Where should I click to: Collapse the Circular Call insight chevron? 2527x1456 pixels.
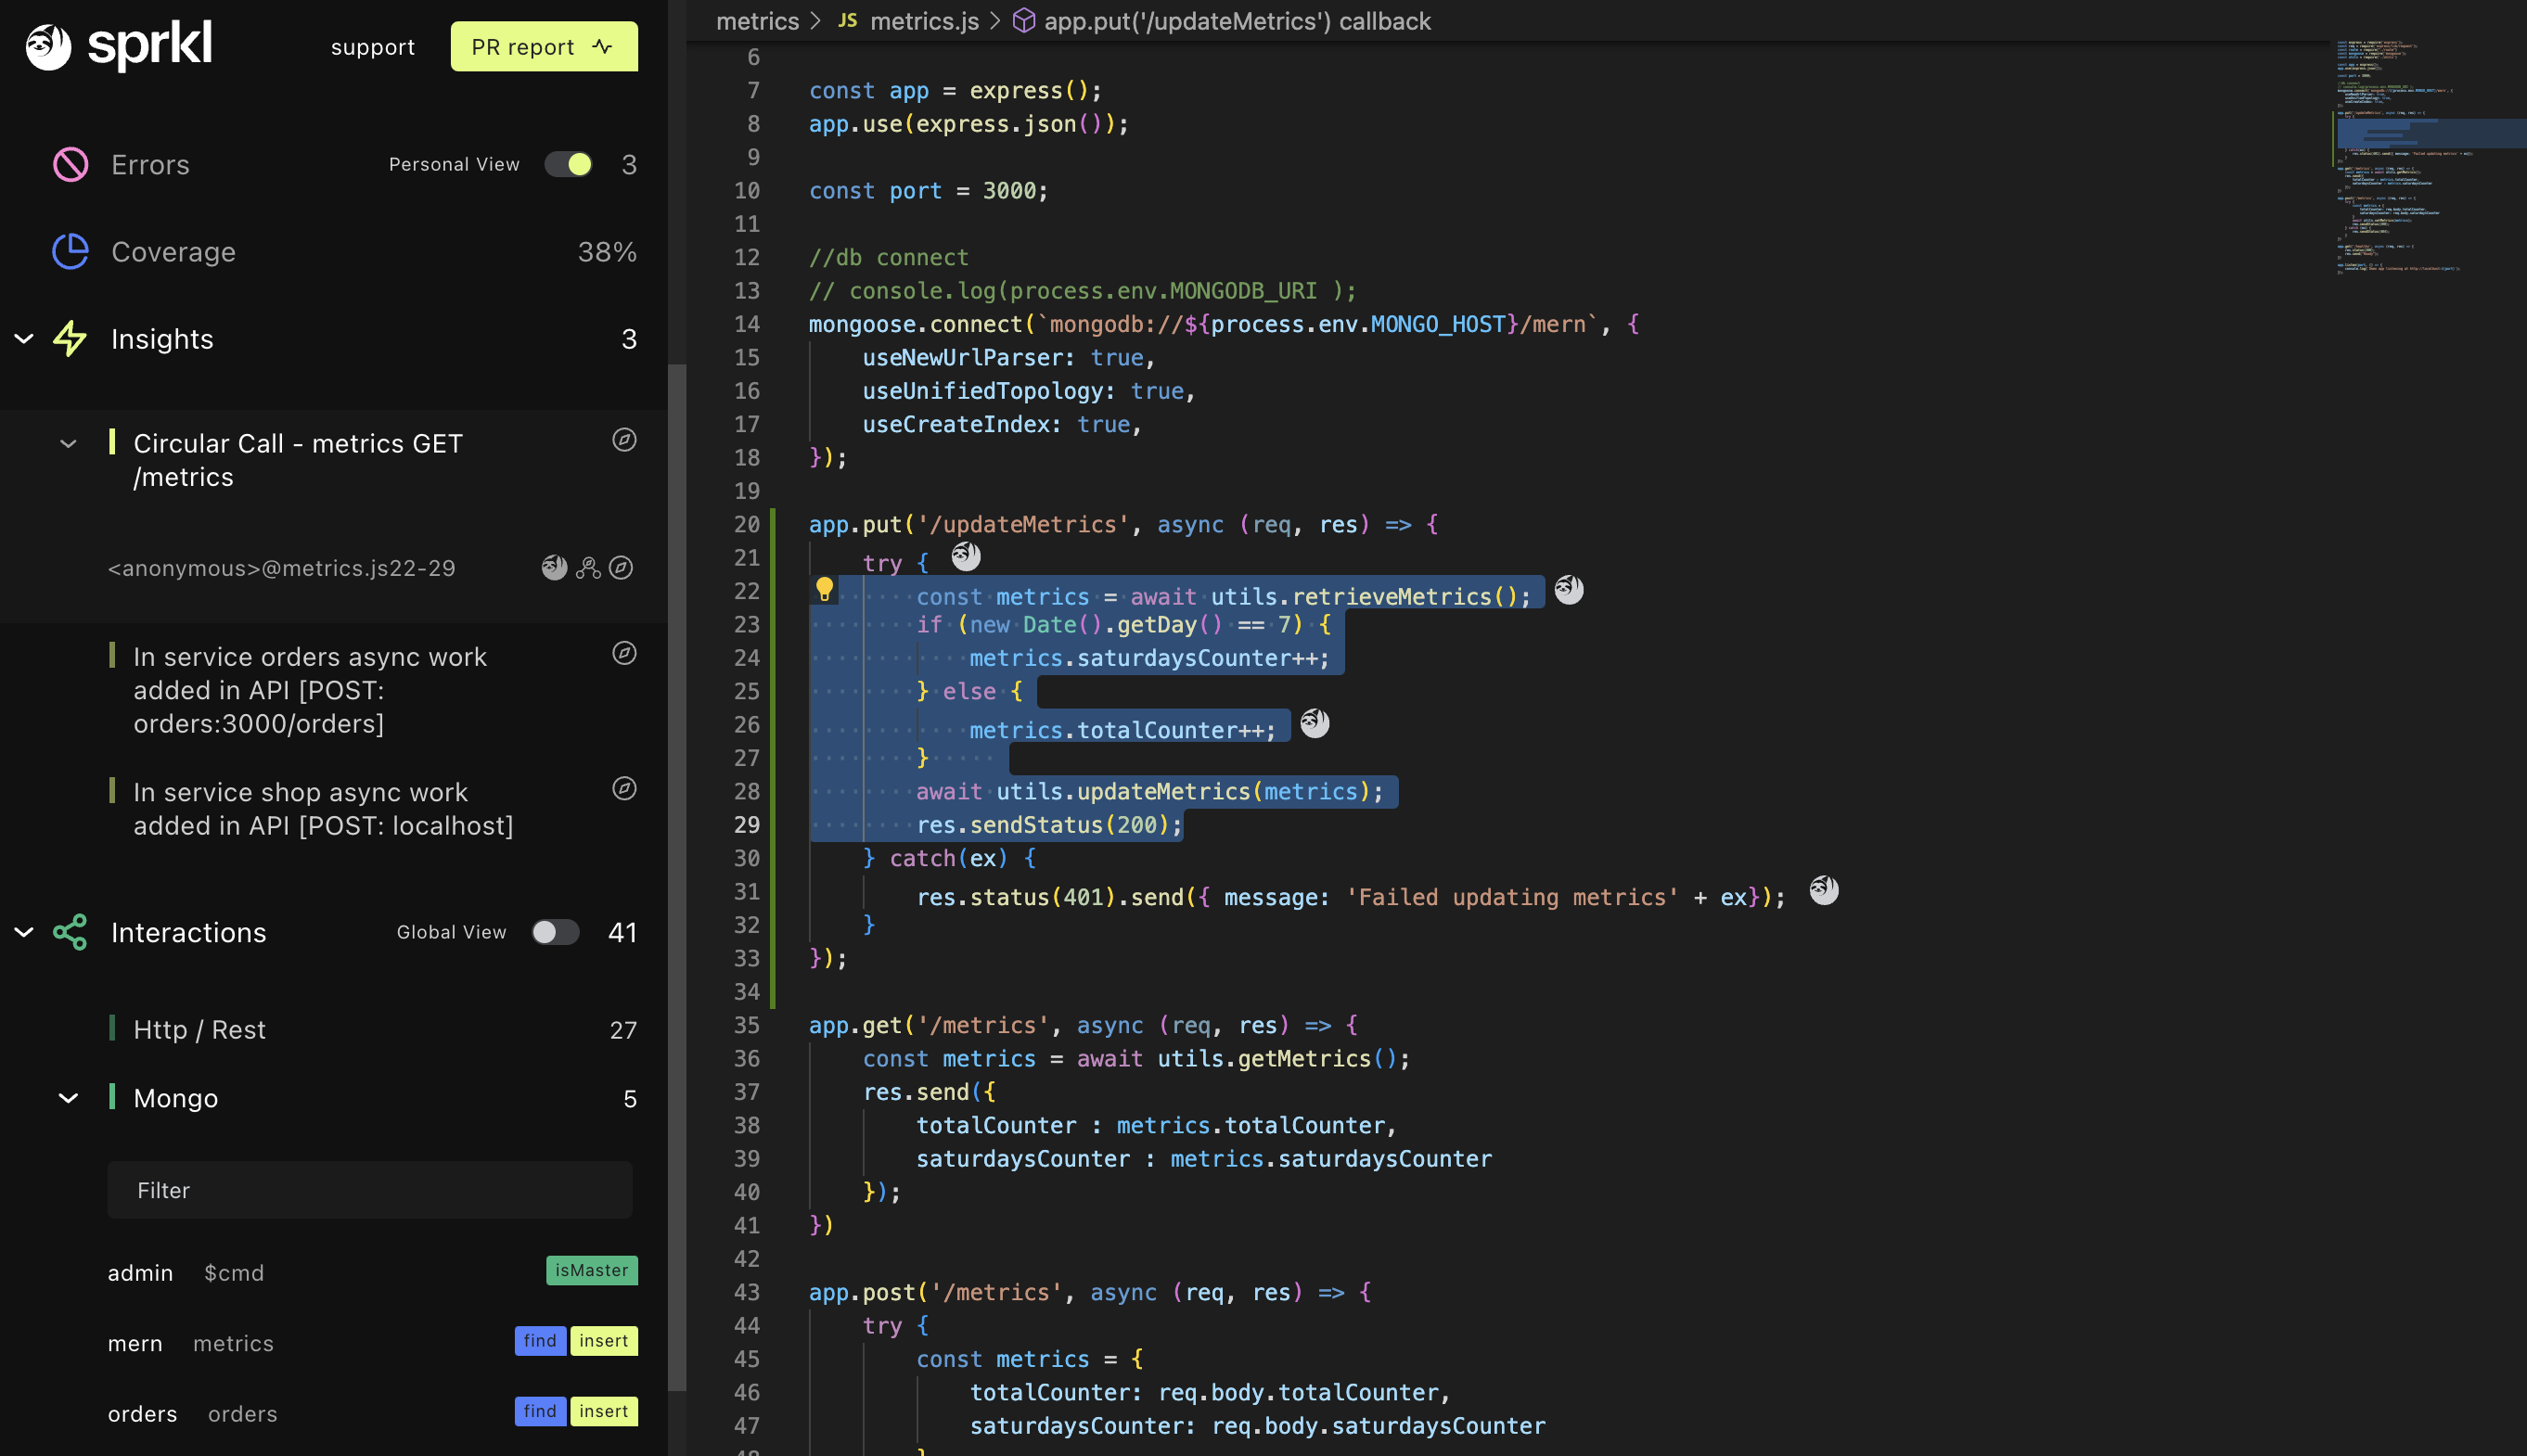(x=68, y=444)
